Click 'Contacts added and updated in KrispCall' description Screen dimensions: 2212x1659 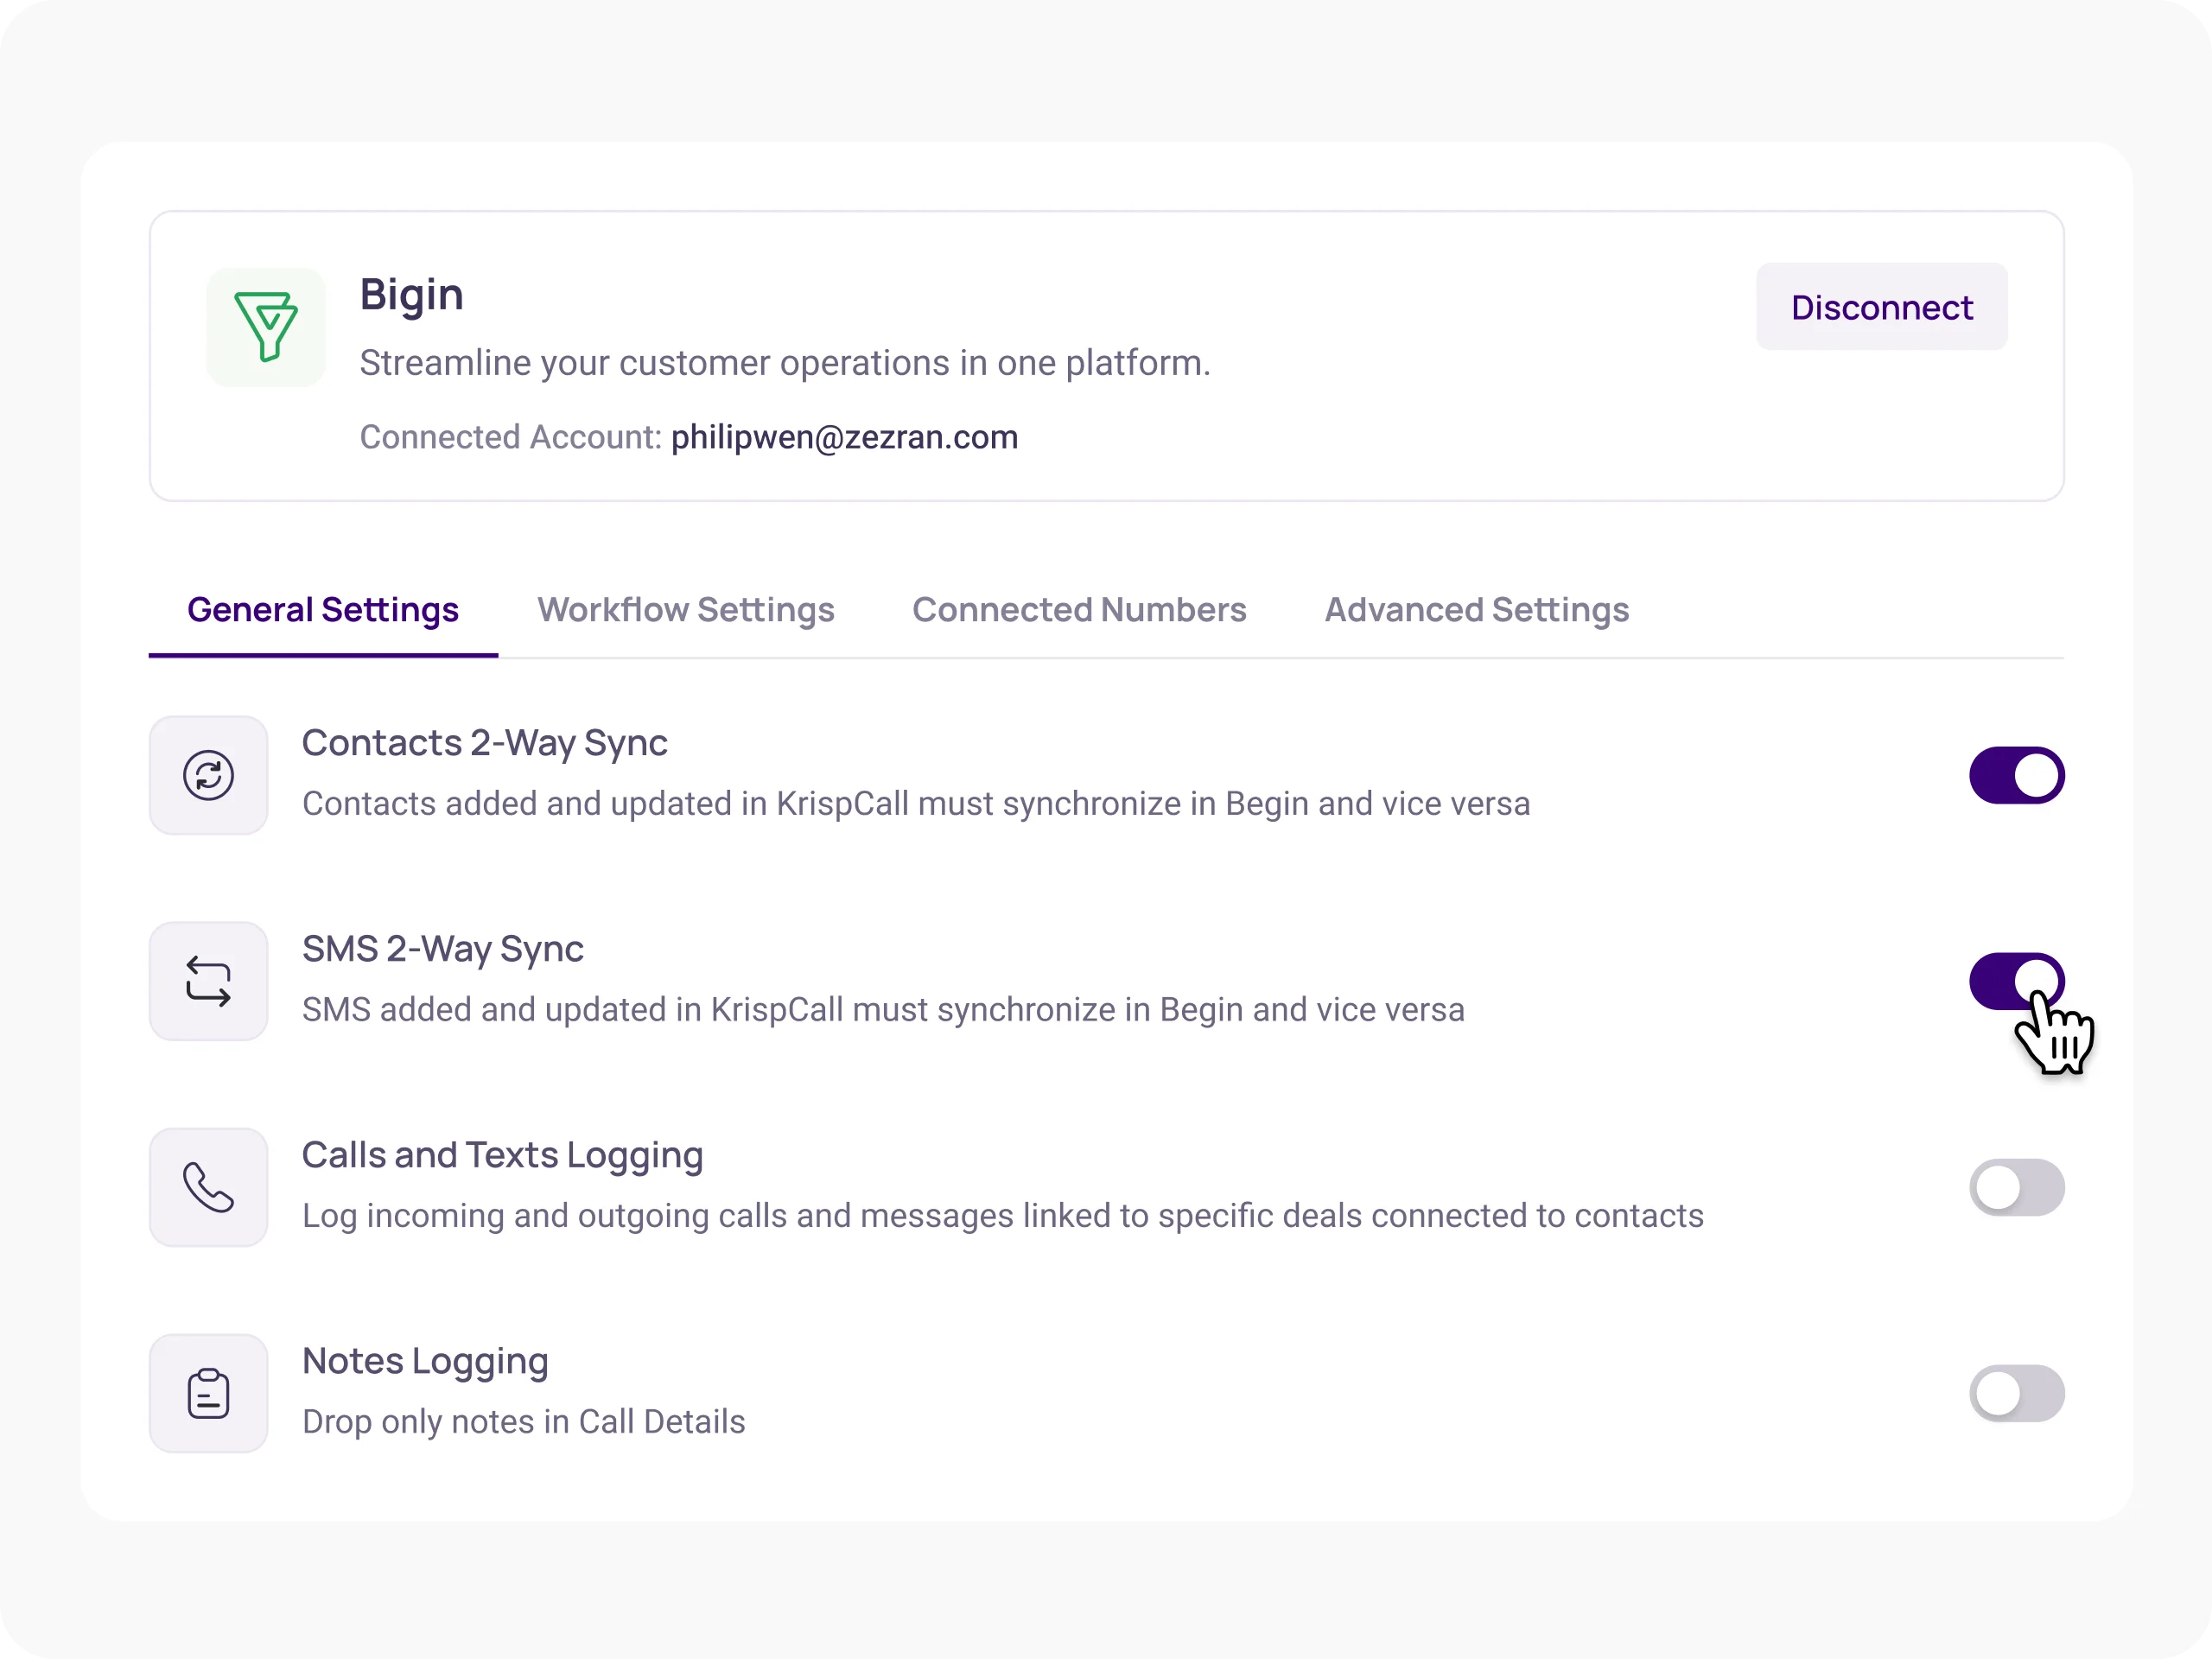pos(916,804)
